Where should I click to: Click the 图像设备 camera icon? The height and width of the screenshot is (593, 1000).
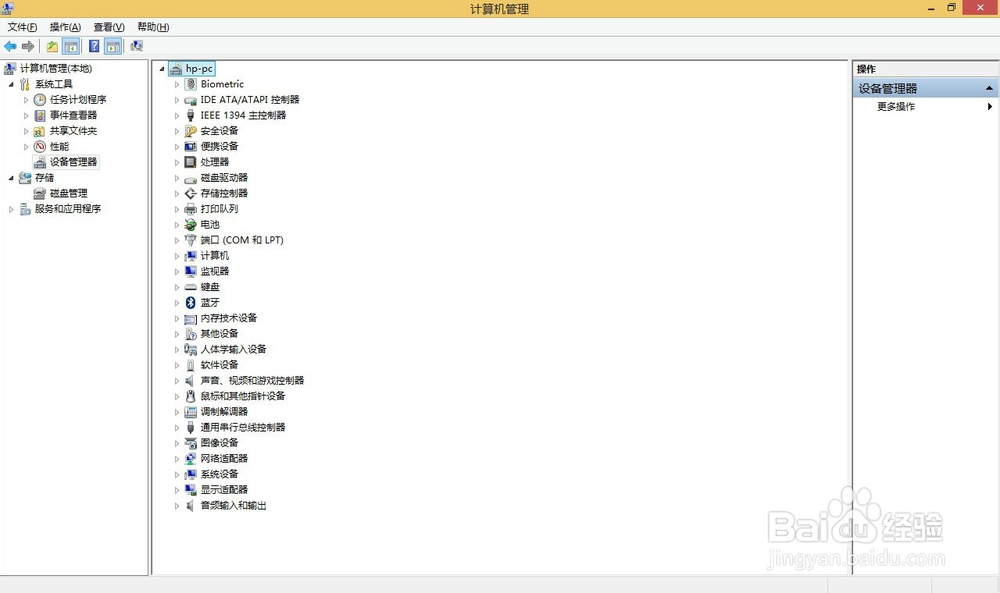(190, 443)
